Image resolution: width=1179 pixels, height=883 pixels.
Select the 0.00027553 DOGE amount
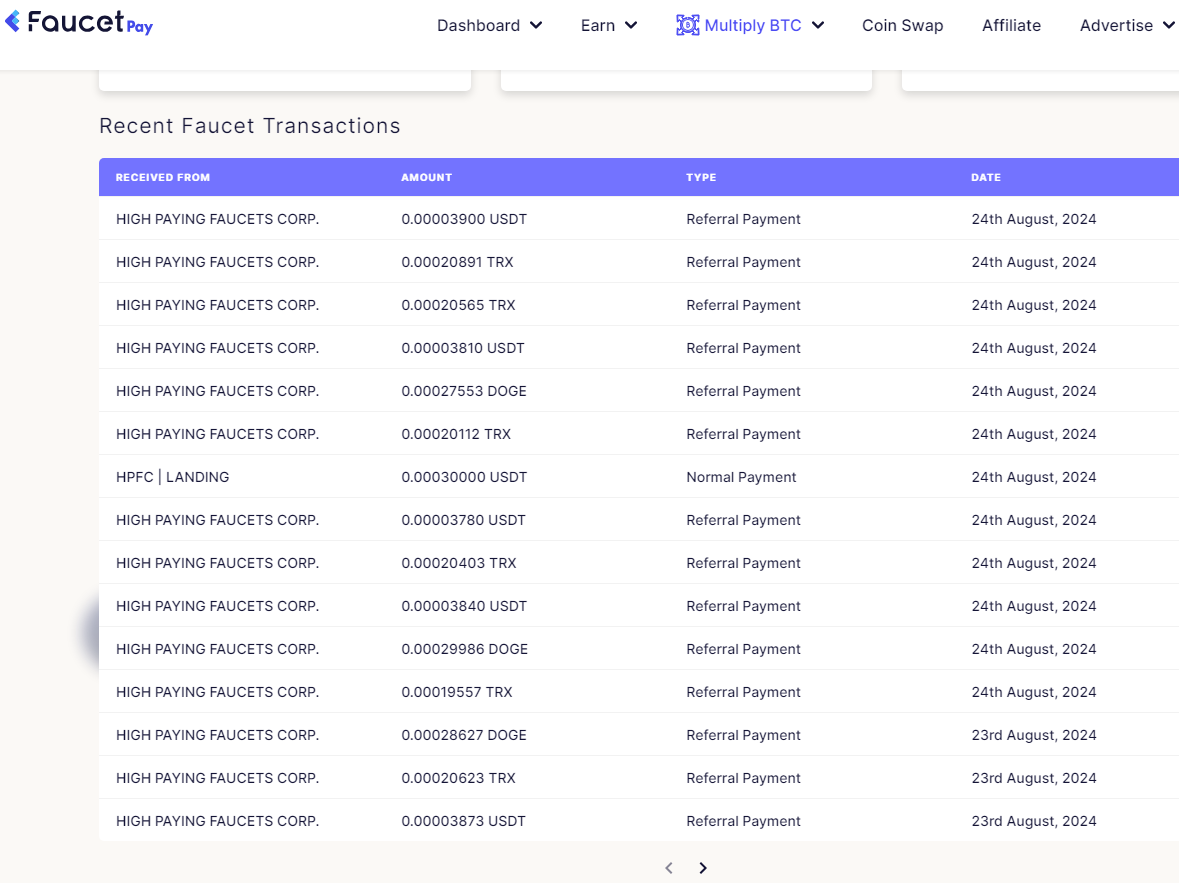click(x=464, y=391)
